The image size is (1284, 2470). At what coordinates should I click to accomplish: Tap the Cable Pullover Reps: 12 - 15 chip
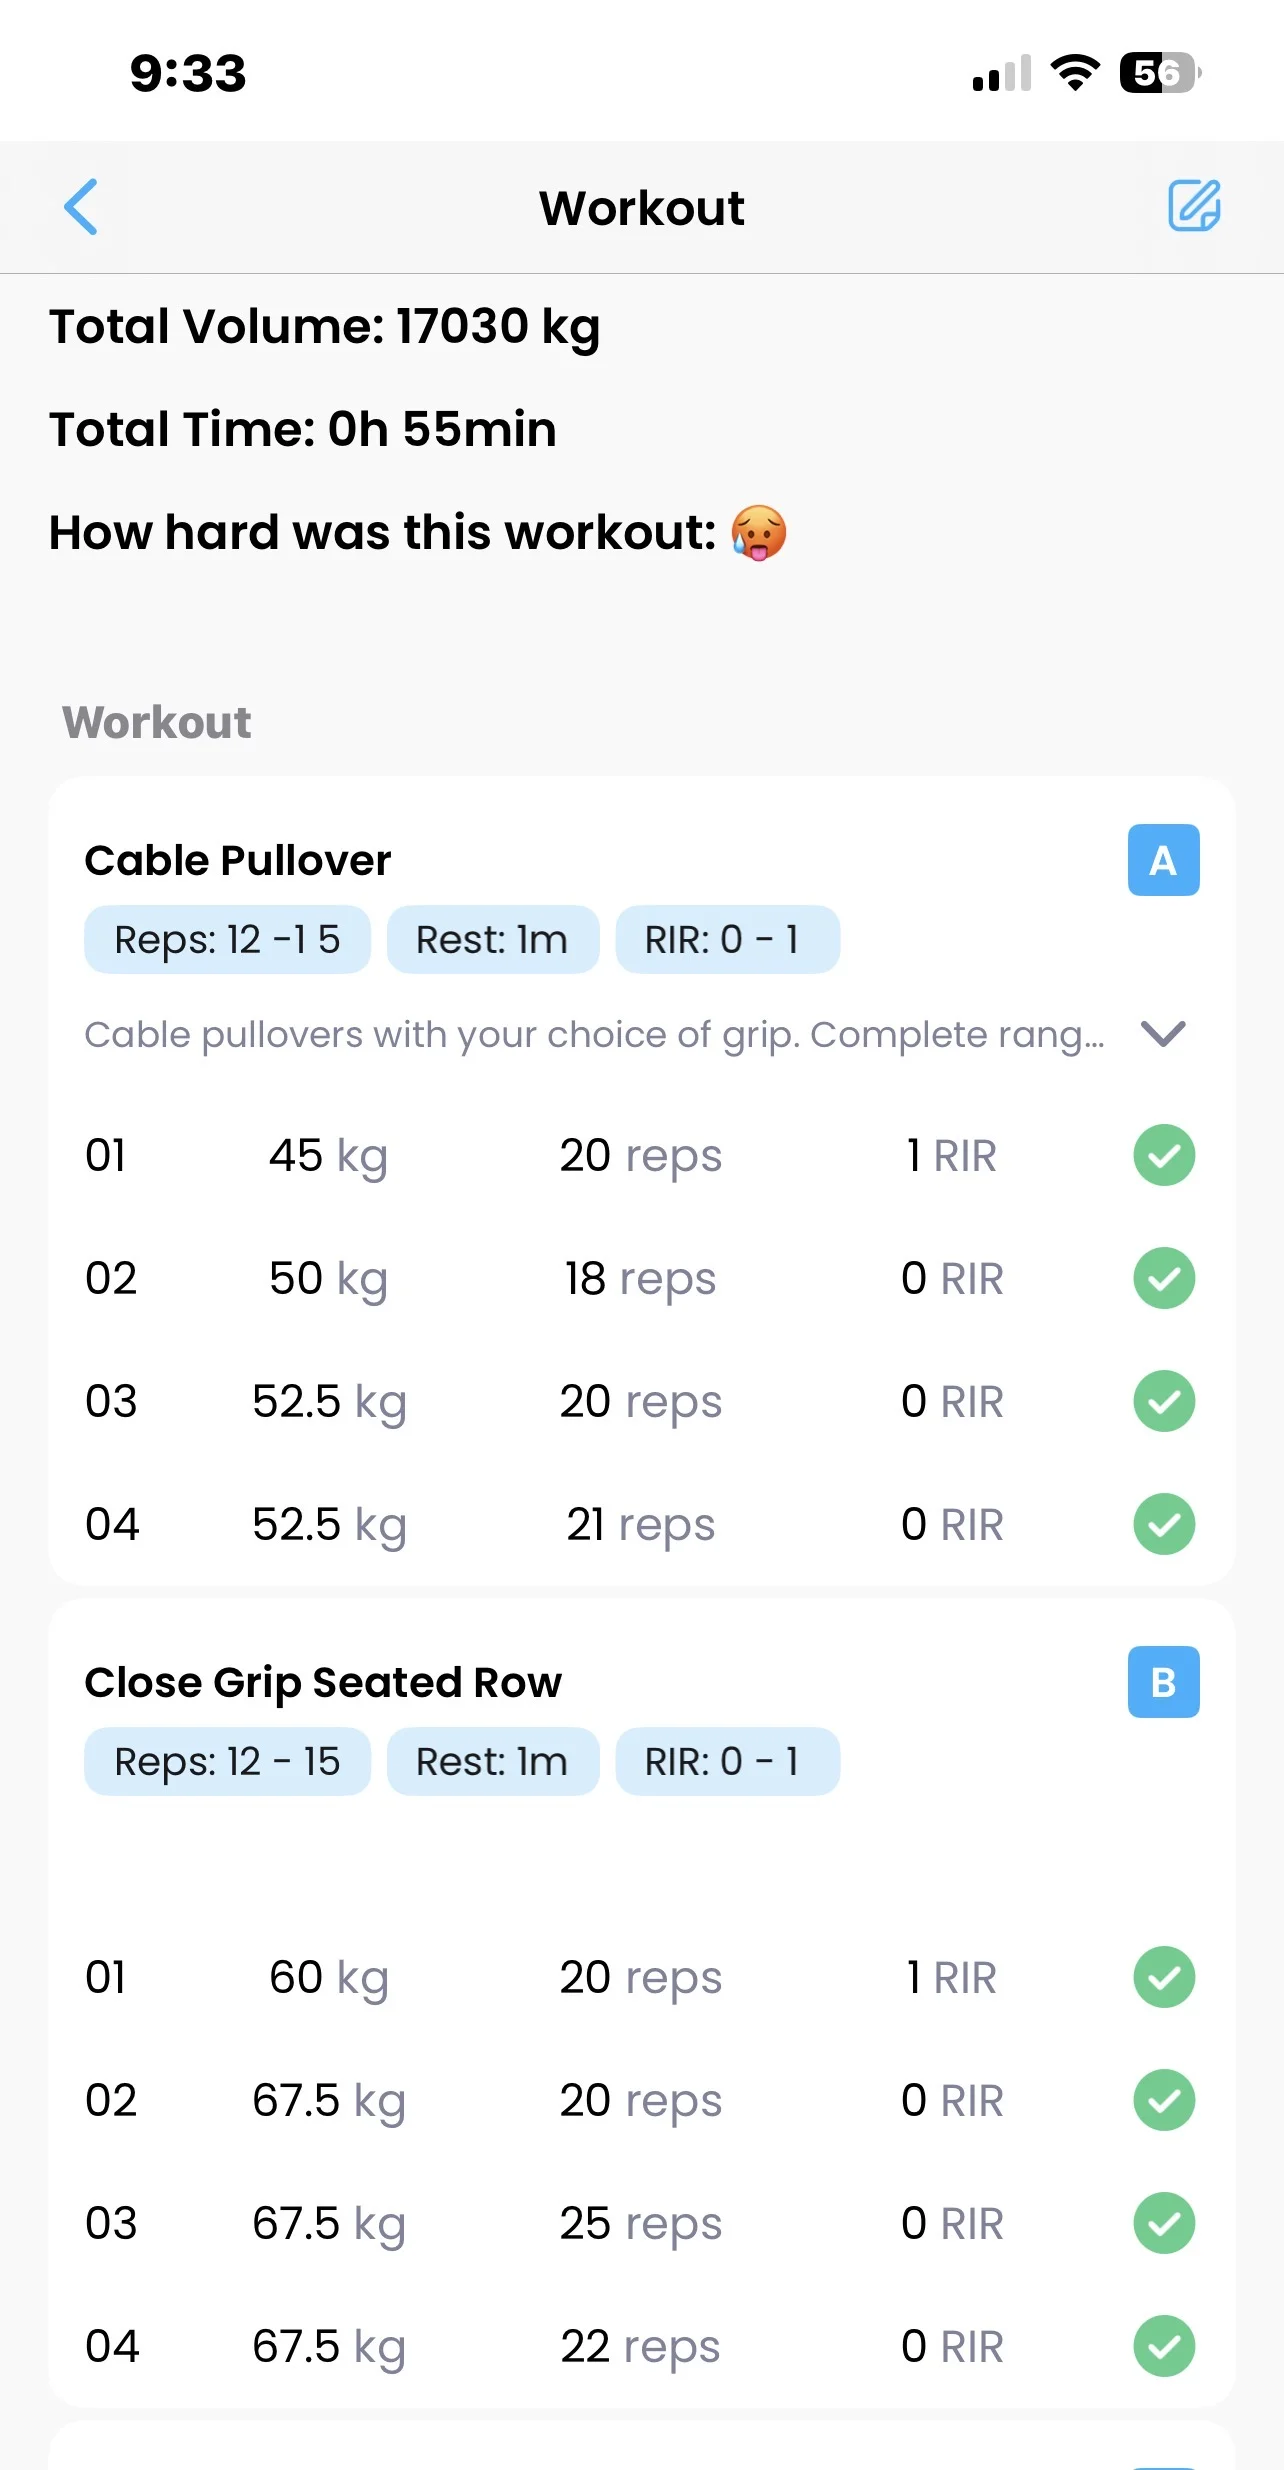(x=227, y=940)
